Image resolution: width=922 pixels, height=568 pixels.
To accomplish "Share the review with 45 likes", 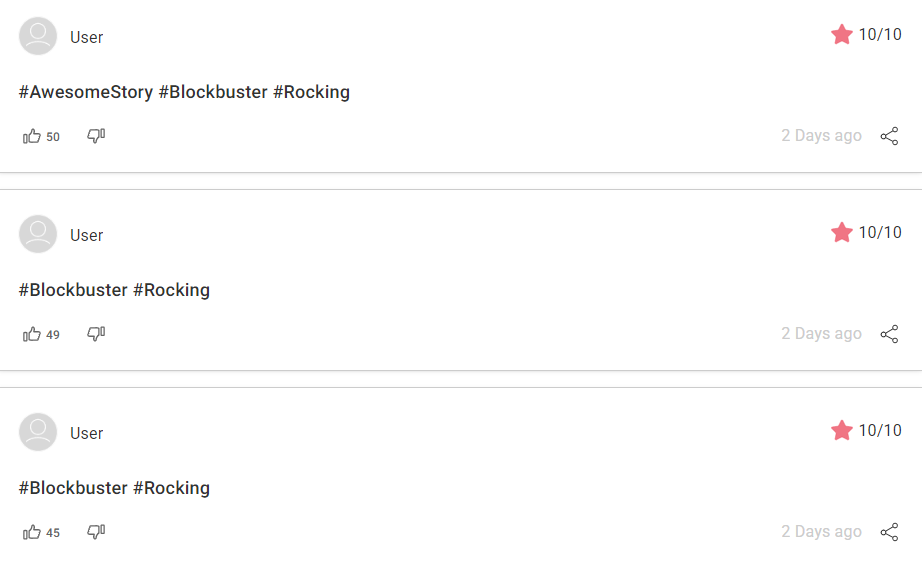I will click(889, 532).
